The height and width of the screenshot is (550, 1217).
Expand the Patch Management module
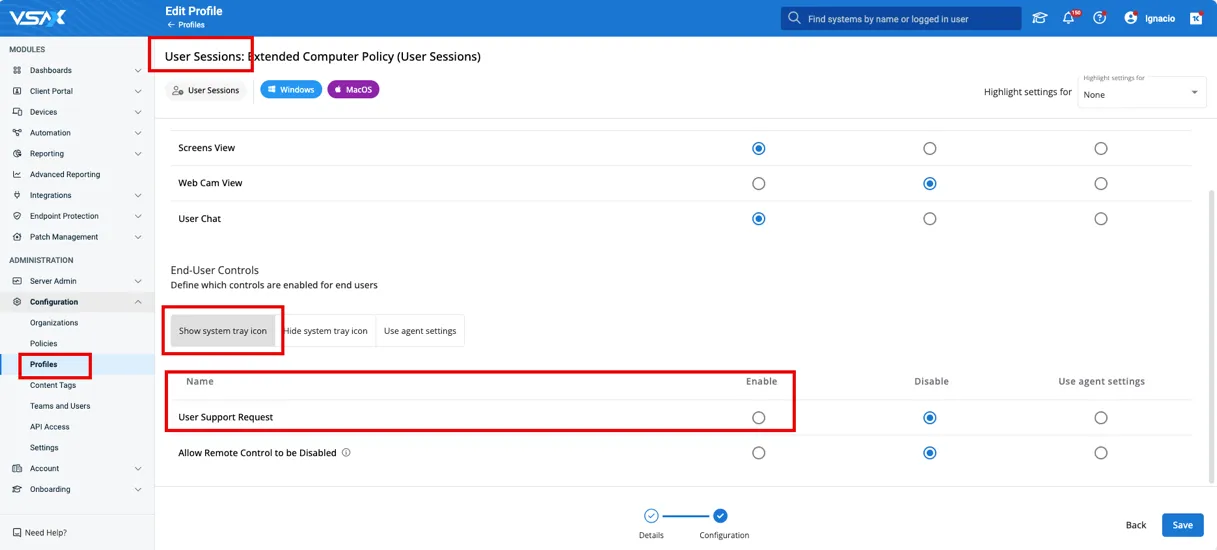[137, 237]
